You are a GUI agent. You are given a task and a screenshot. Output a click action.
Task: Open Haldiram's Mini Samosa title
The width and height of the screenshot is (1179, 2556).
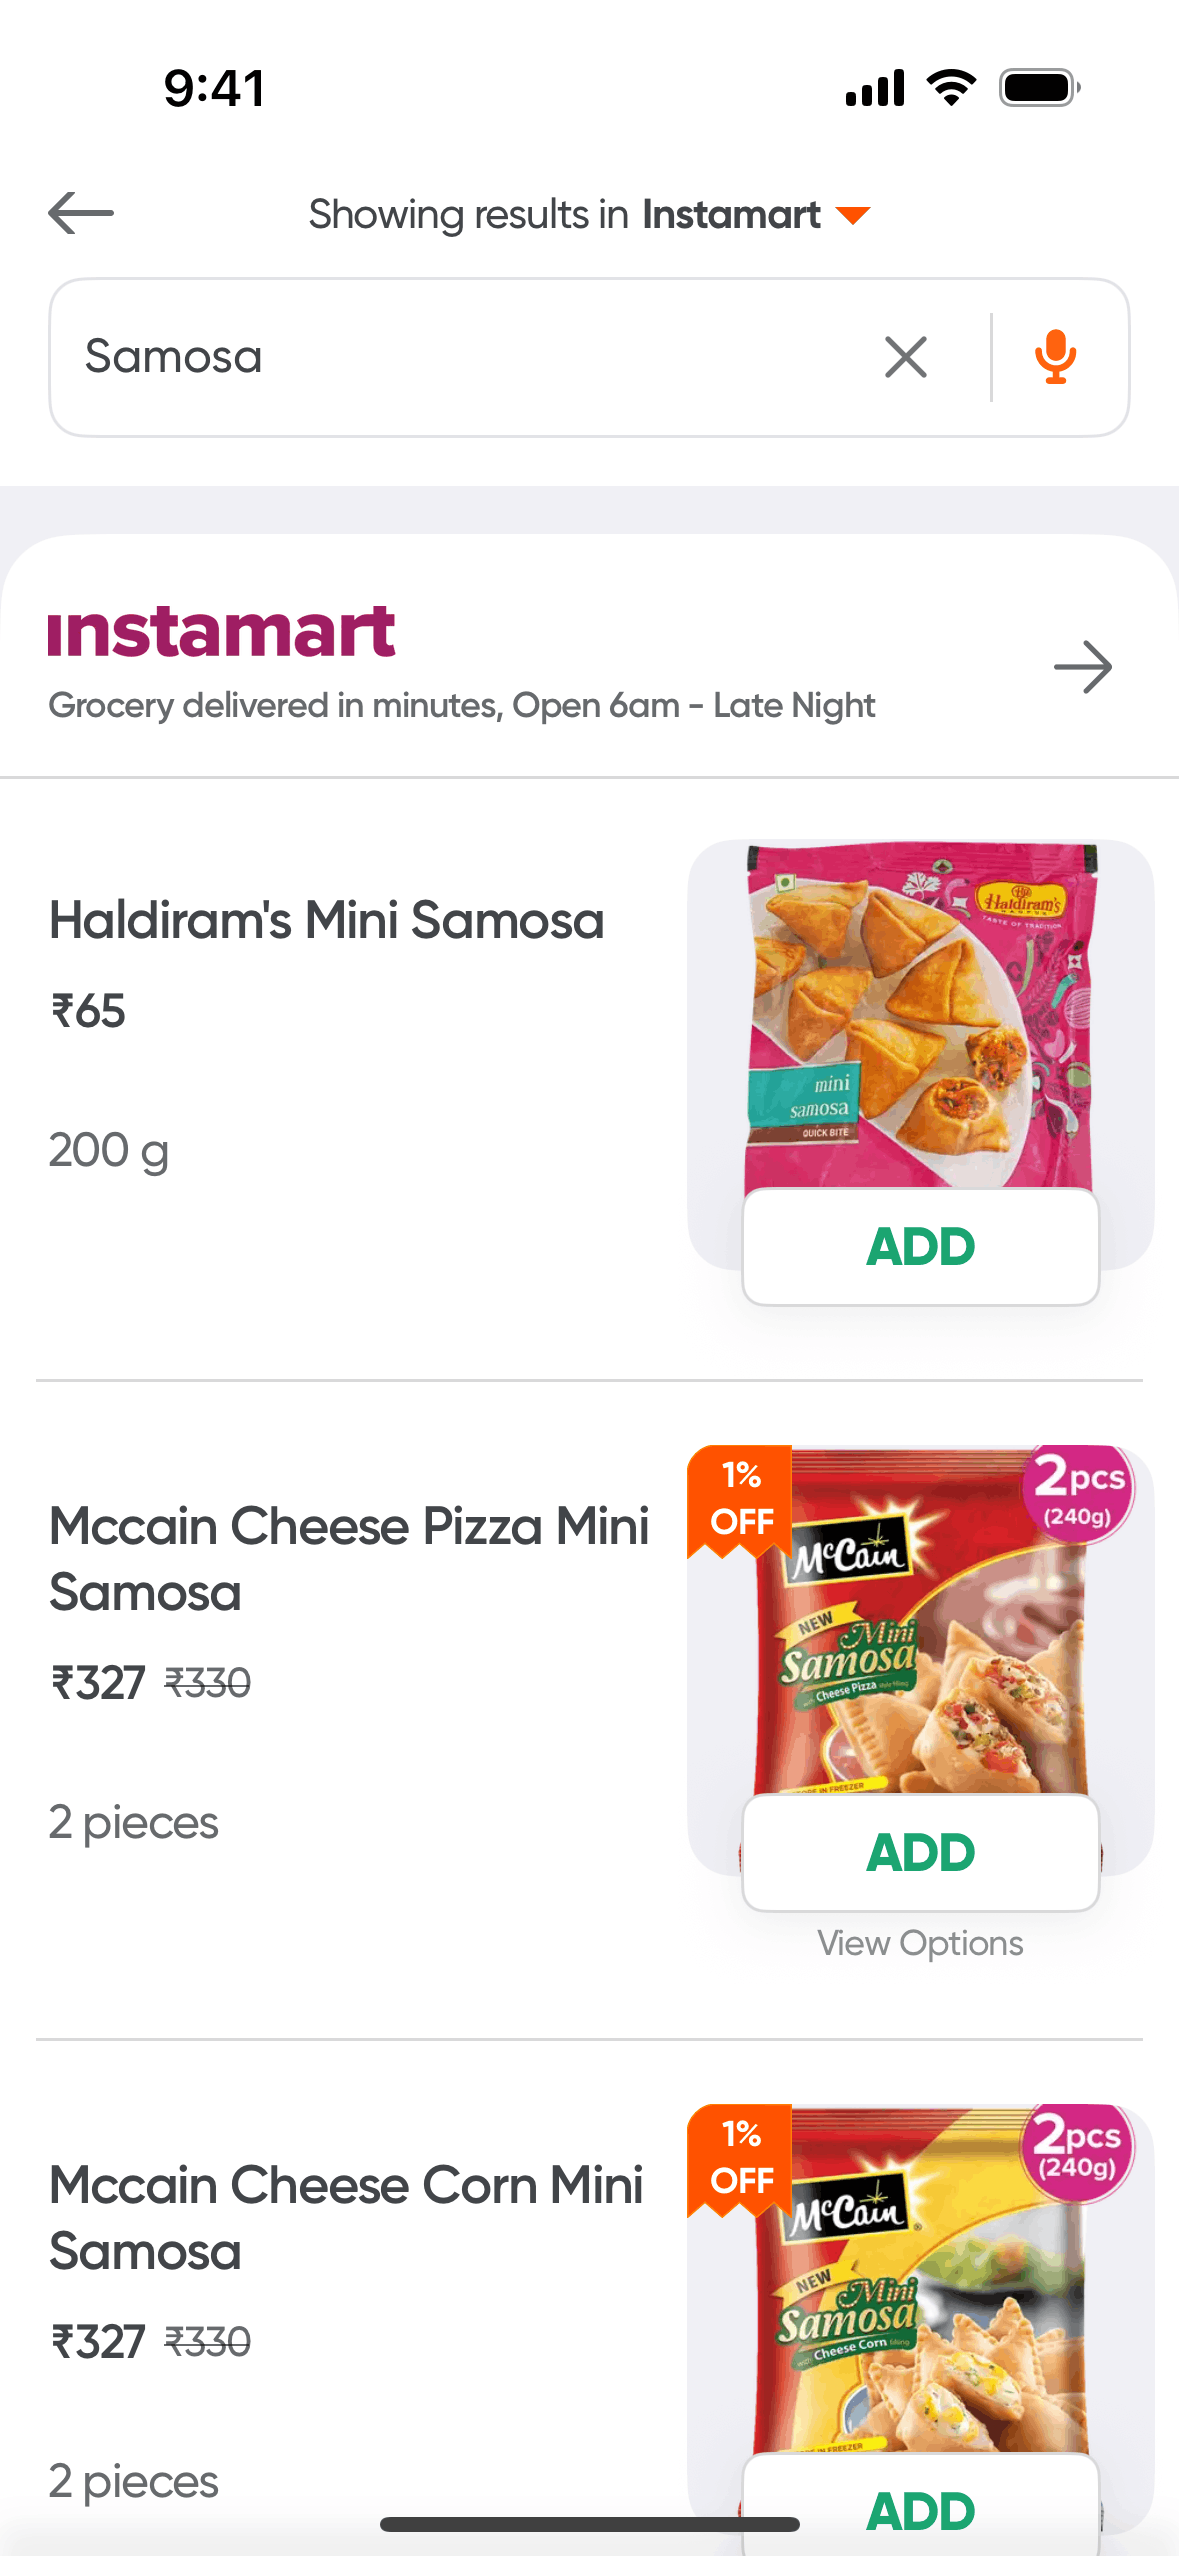pyautogui.click(x=327, y=920)
